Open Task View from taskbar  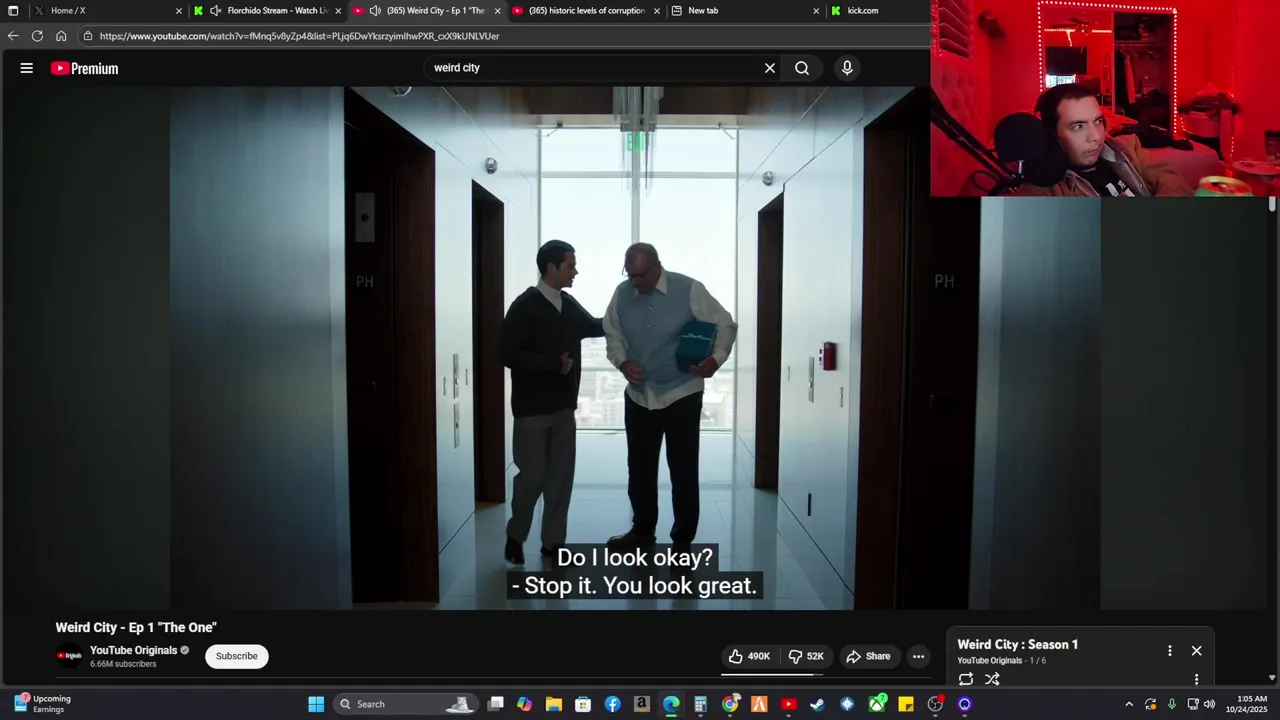[x=495, y=704]
